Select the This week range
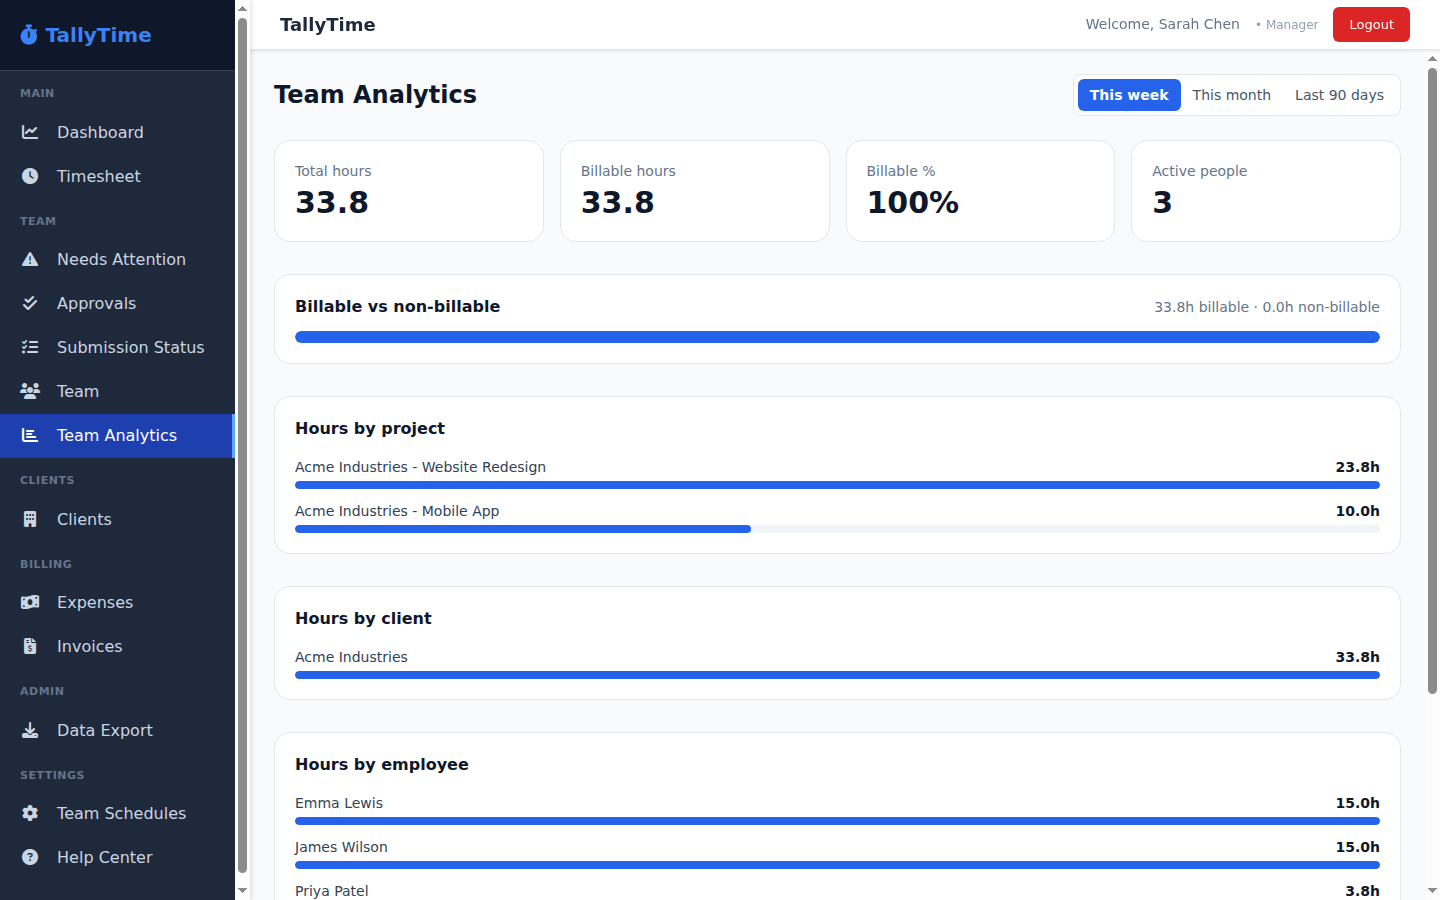 coord(1129,95)
